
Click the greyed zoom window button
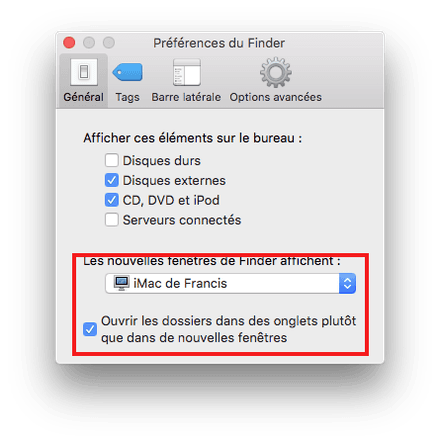tap(109, 43)
